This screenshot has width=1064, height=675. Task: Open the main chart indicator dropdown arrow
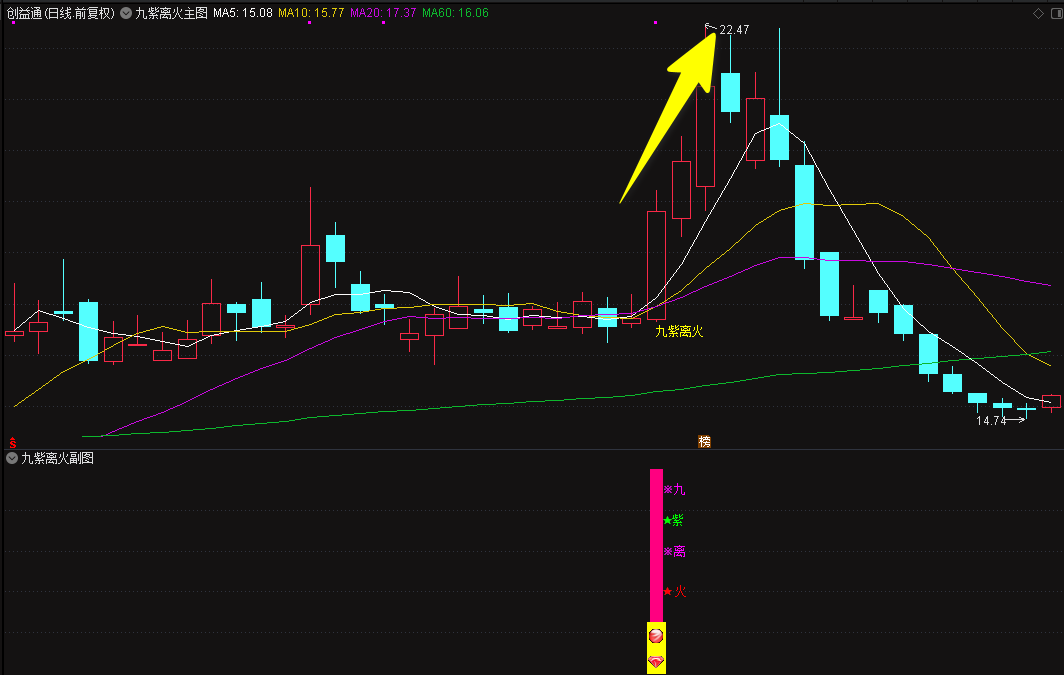coord(126,13)
